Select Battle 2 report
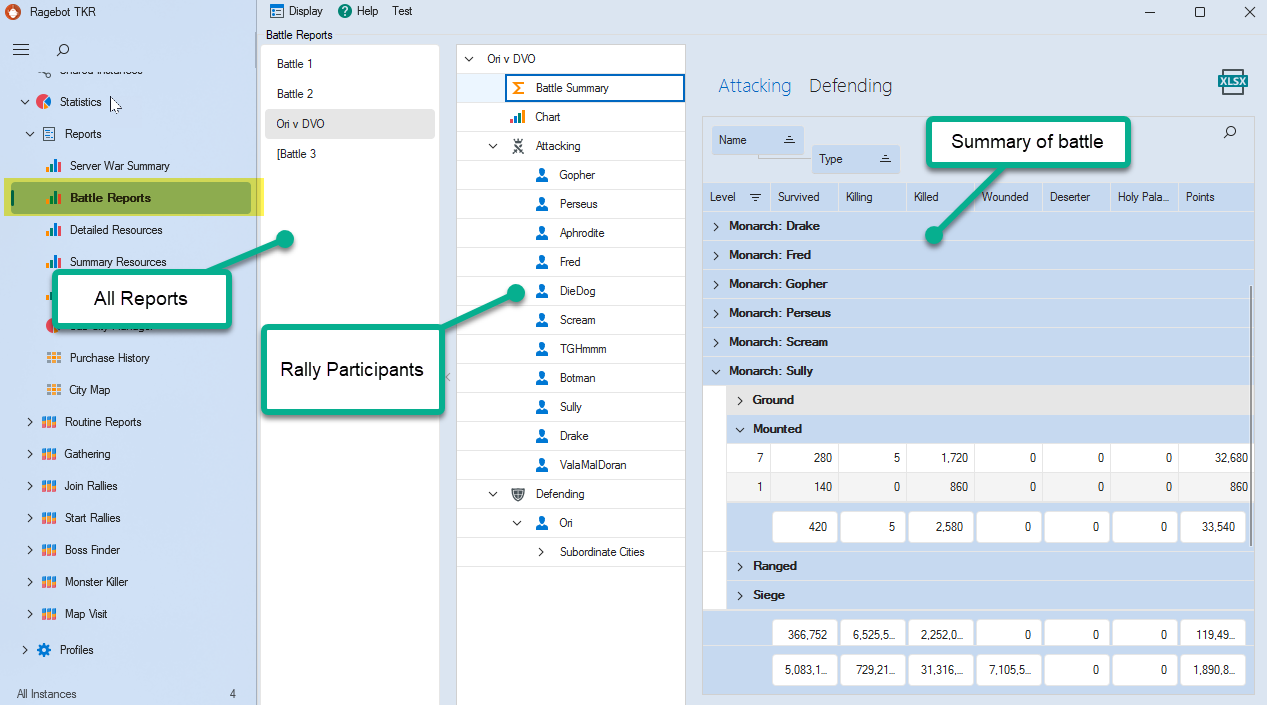Image resolution: width=1267 pixels, height=705 pixels. tap(295, 94)
